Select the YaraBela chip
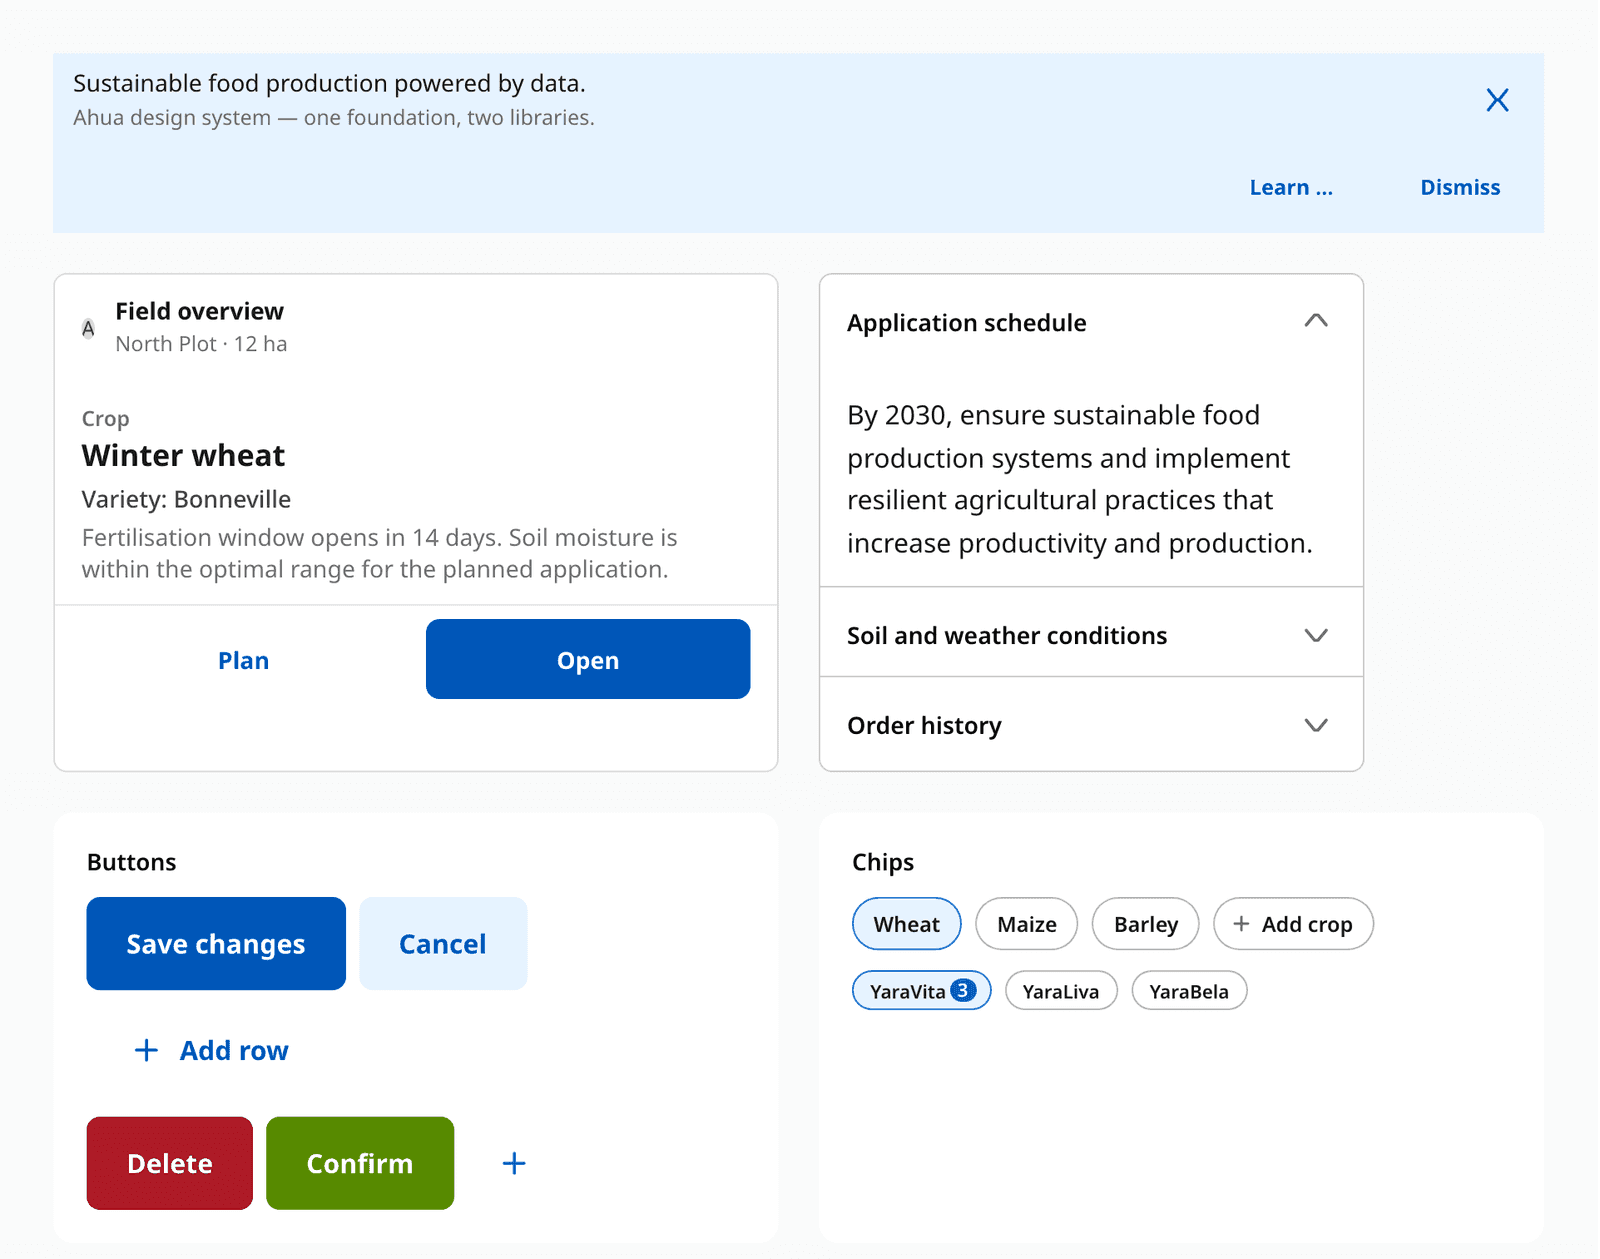1600x1259 pixels. (1189, 991)
